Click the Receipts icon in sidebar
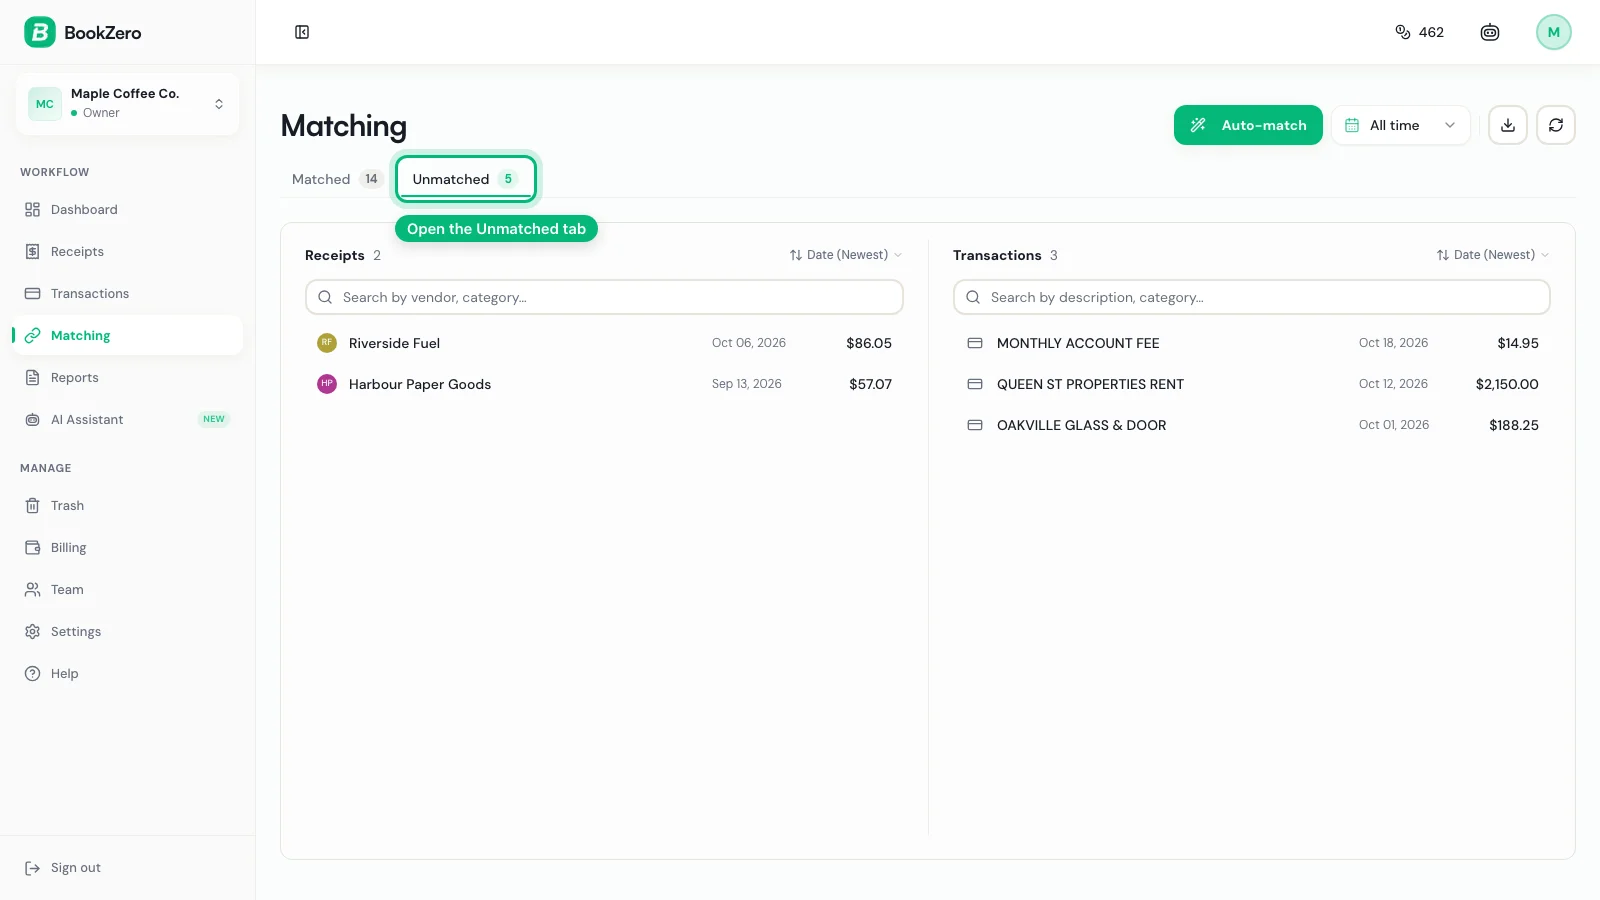The height and width of the screenshot is (900, 1600). pyautogui.click(x=32, y=251)
